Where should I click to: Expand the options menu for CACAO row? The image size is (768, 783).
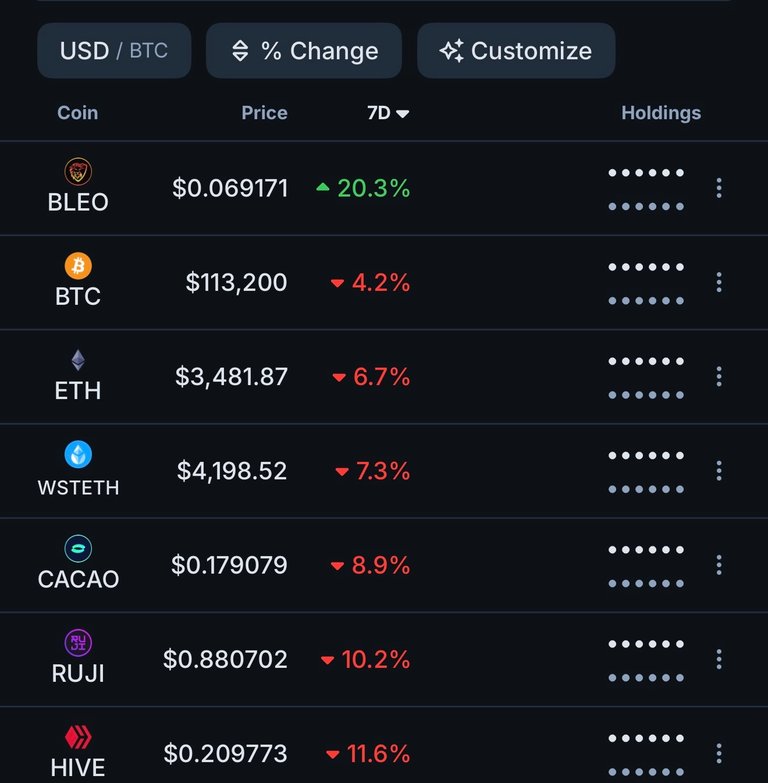(719, 565)
